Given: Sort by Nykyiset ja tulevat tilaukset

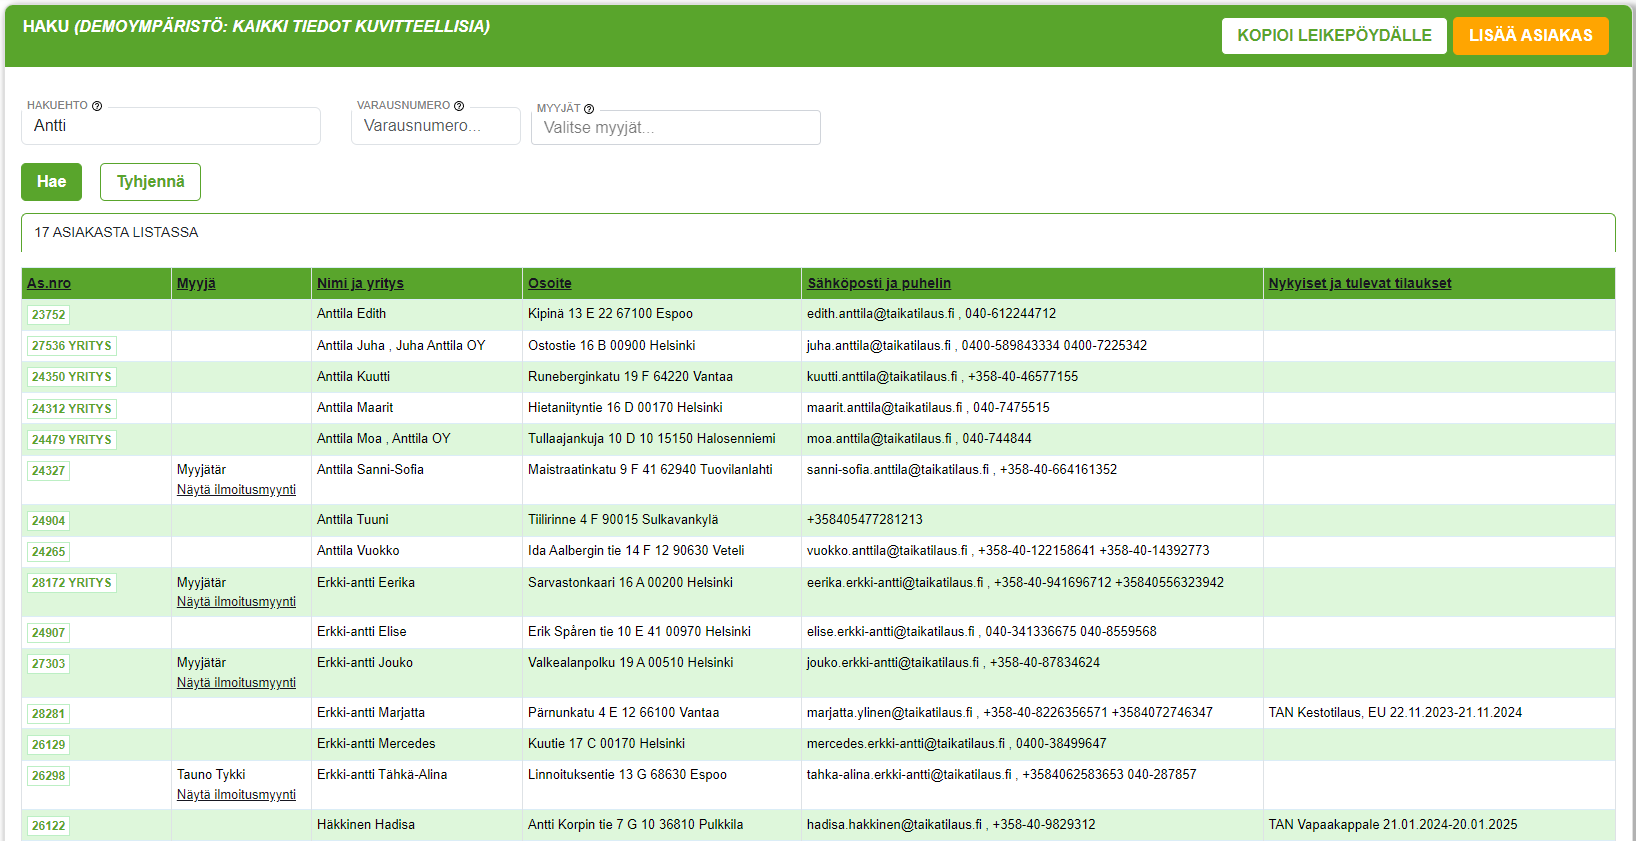Looking at the screenshot, I should click(1360, 283).
